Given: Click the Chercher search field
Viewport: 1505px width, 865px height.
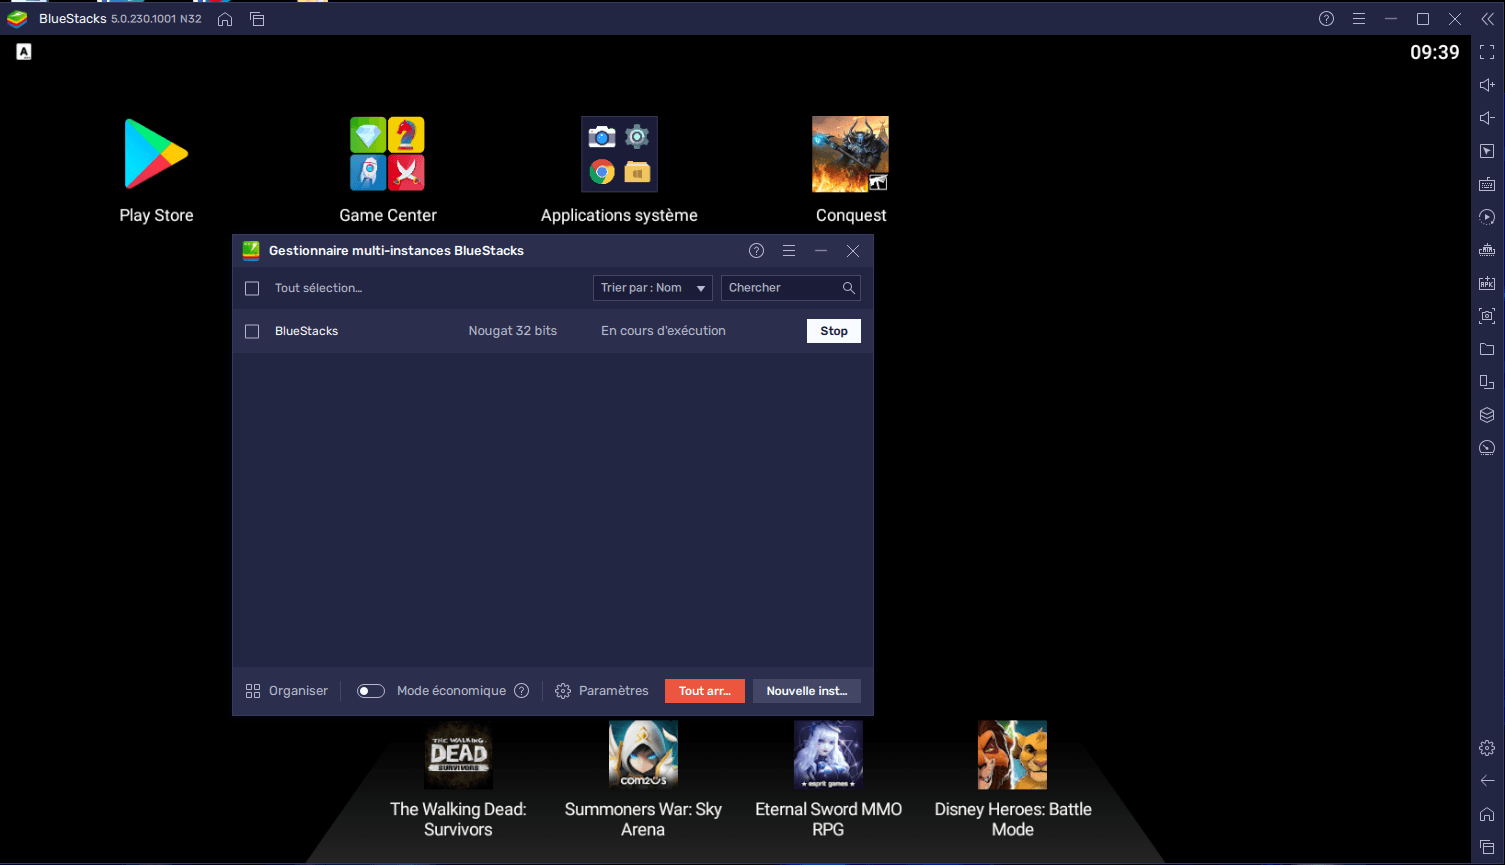Looking at the screenshot, I should [x=791, y=288].
